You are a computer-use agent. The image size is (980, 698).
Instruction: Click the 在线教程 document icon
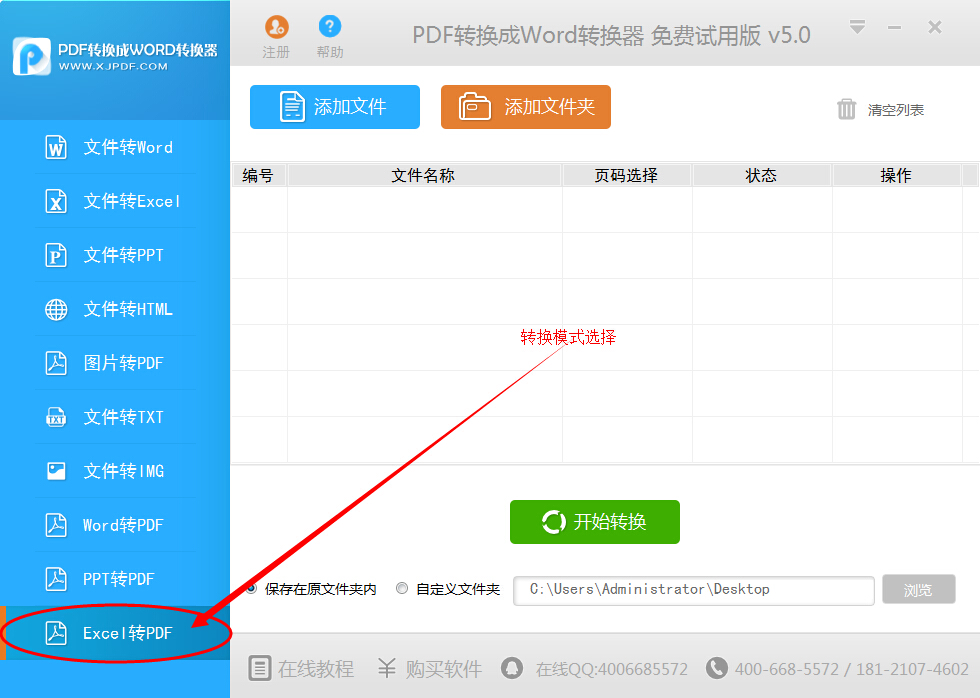(259, 668)
